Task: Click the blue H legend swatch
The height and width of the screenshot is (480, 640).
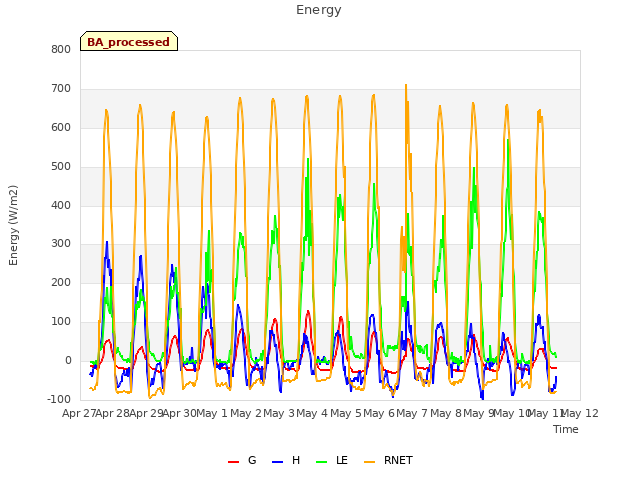Action: coord(278,462)
